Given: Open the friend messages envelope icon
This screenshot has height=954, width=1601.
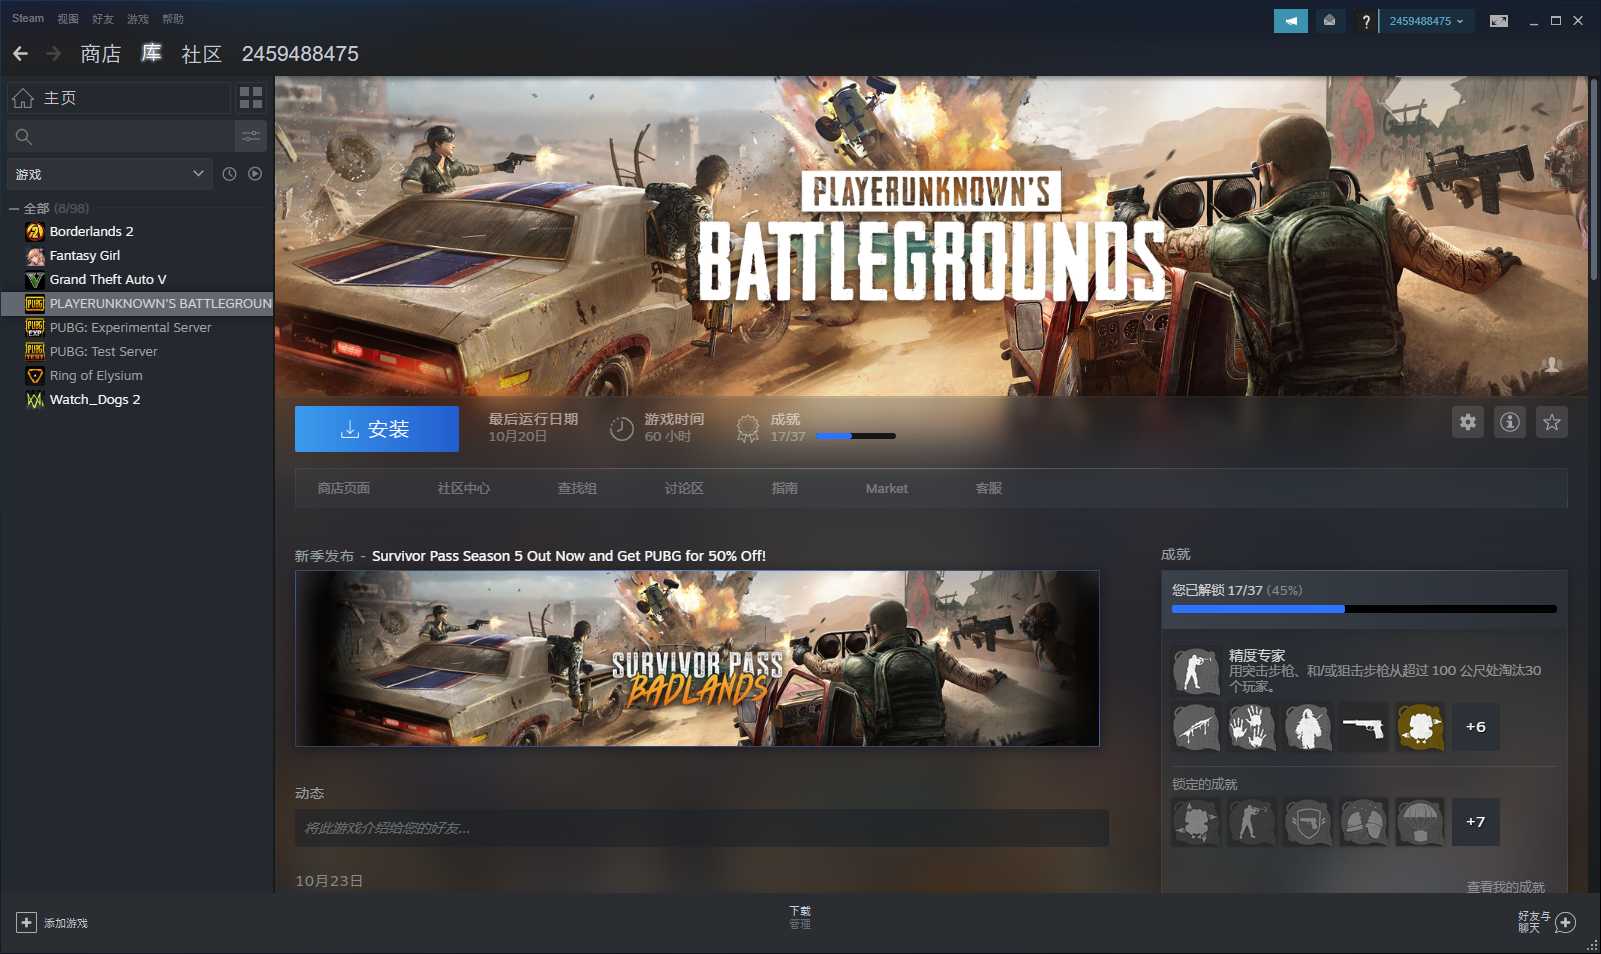Looking at the screenshot, I should (x=1329, y=21).
